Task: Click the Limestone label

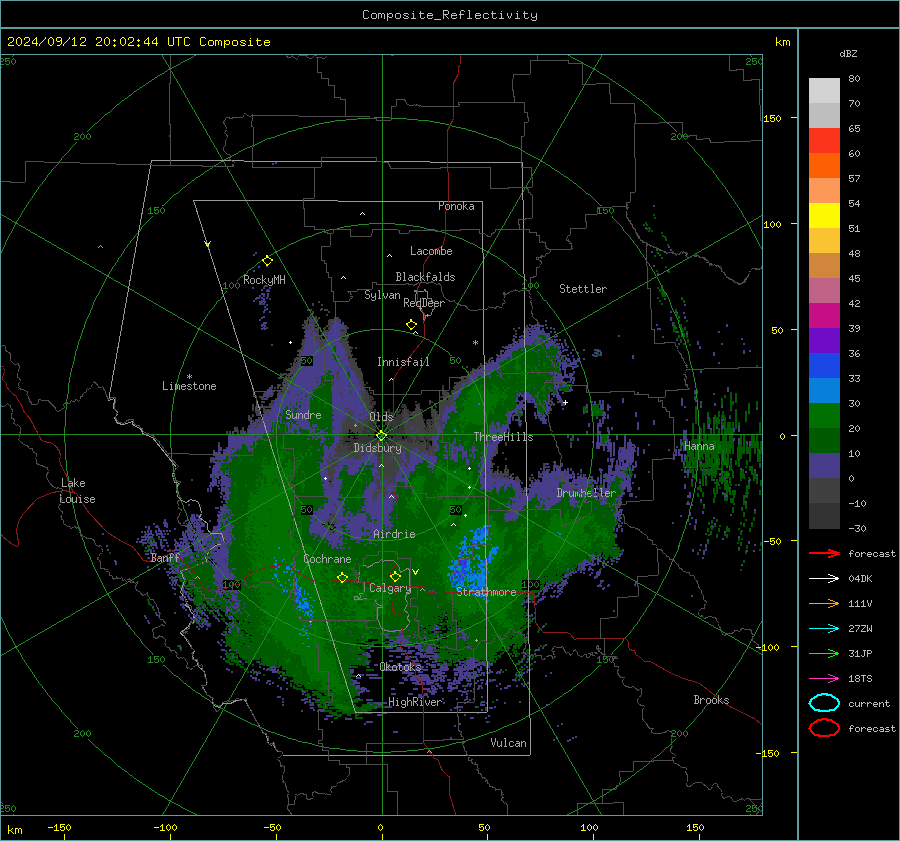Action: (x=189, y=386)
